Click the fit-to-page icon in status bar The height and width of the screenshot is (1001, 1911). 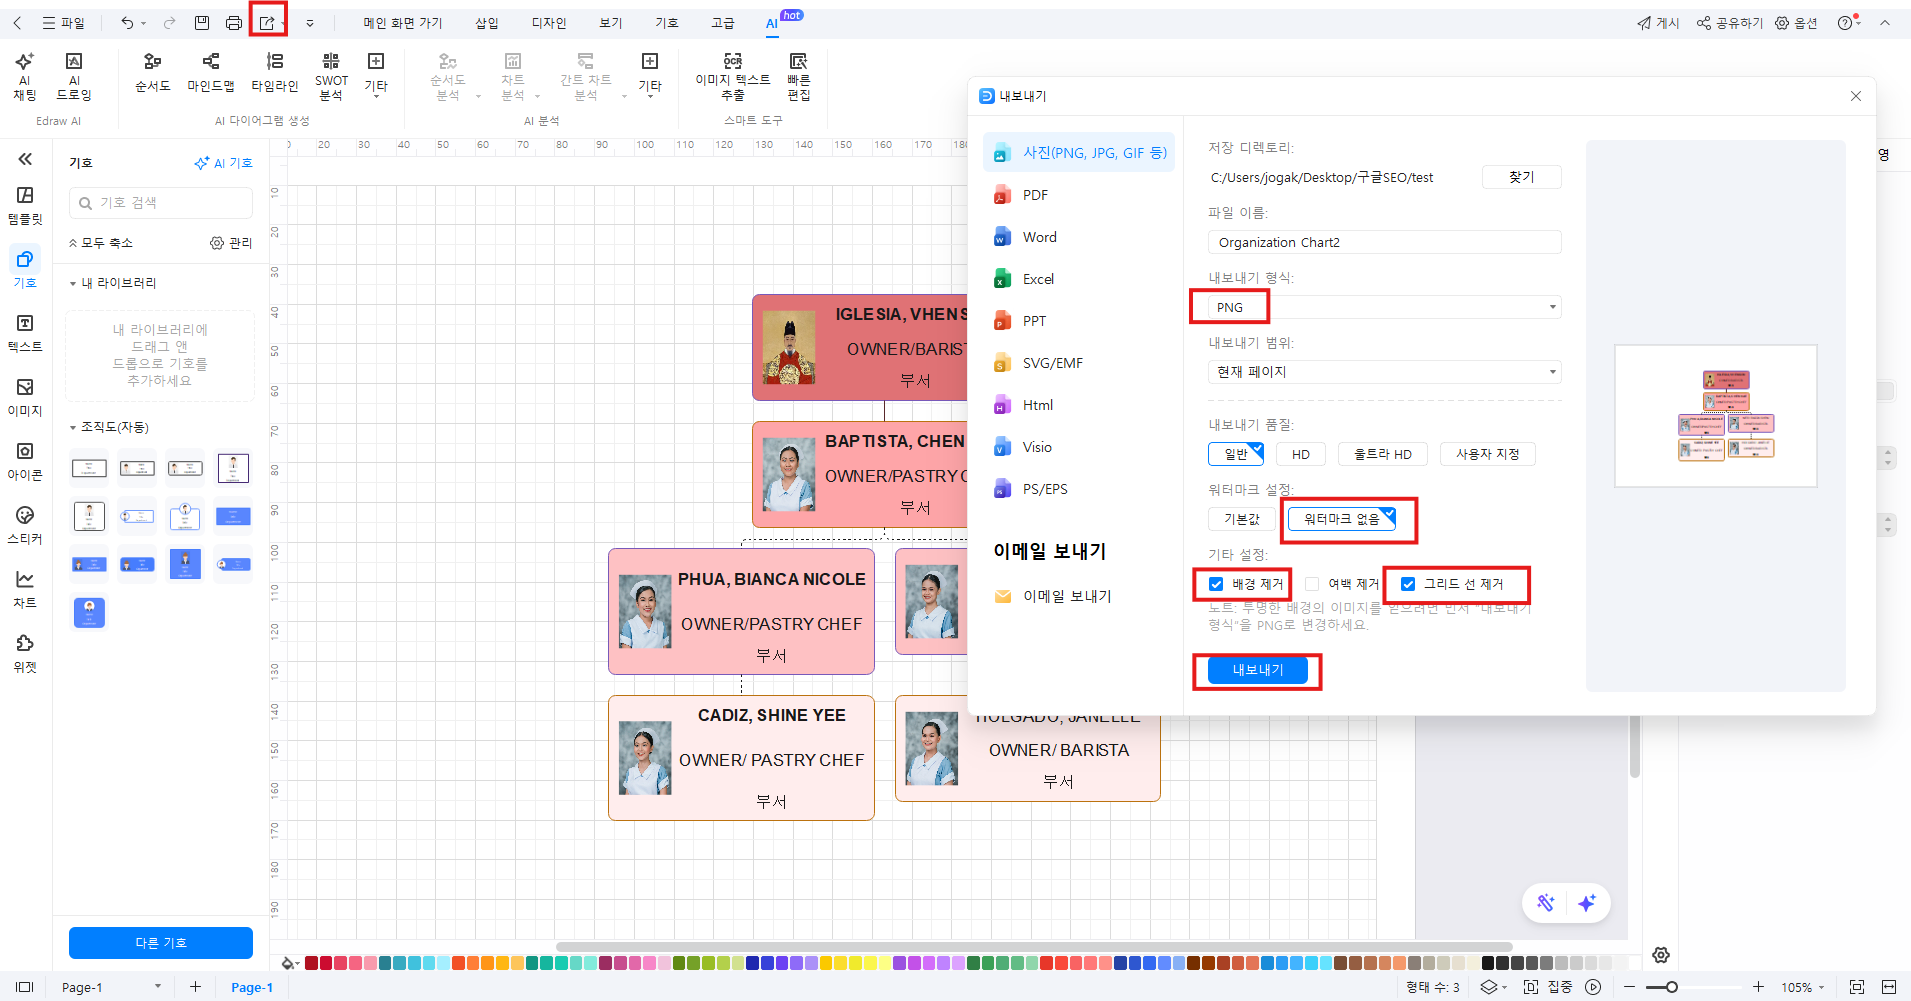coord(1857,987)
